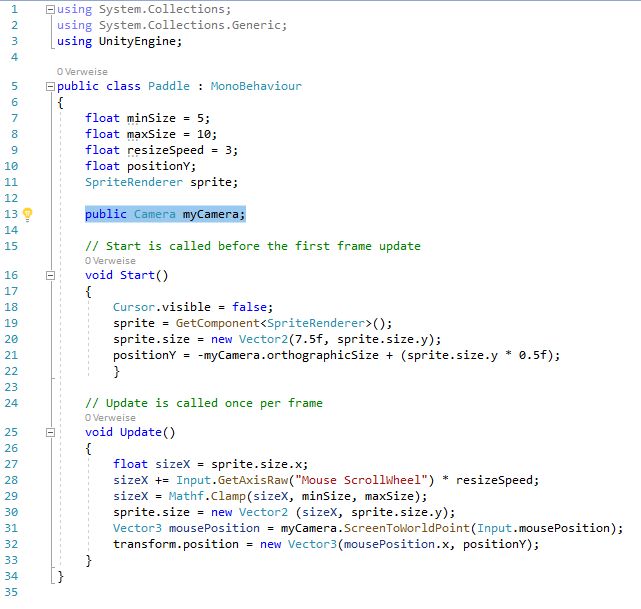The height and width of the screenshot is (609, 641).
Task: Collapse the Update method body
Action: click(51, 432)
